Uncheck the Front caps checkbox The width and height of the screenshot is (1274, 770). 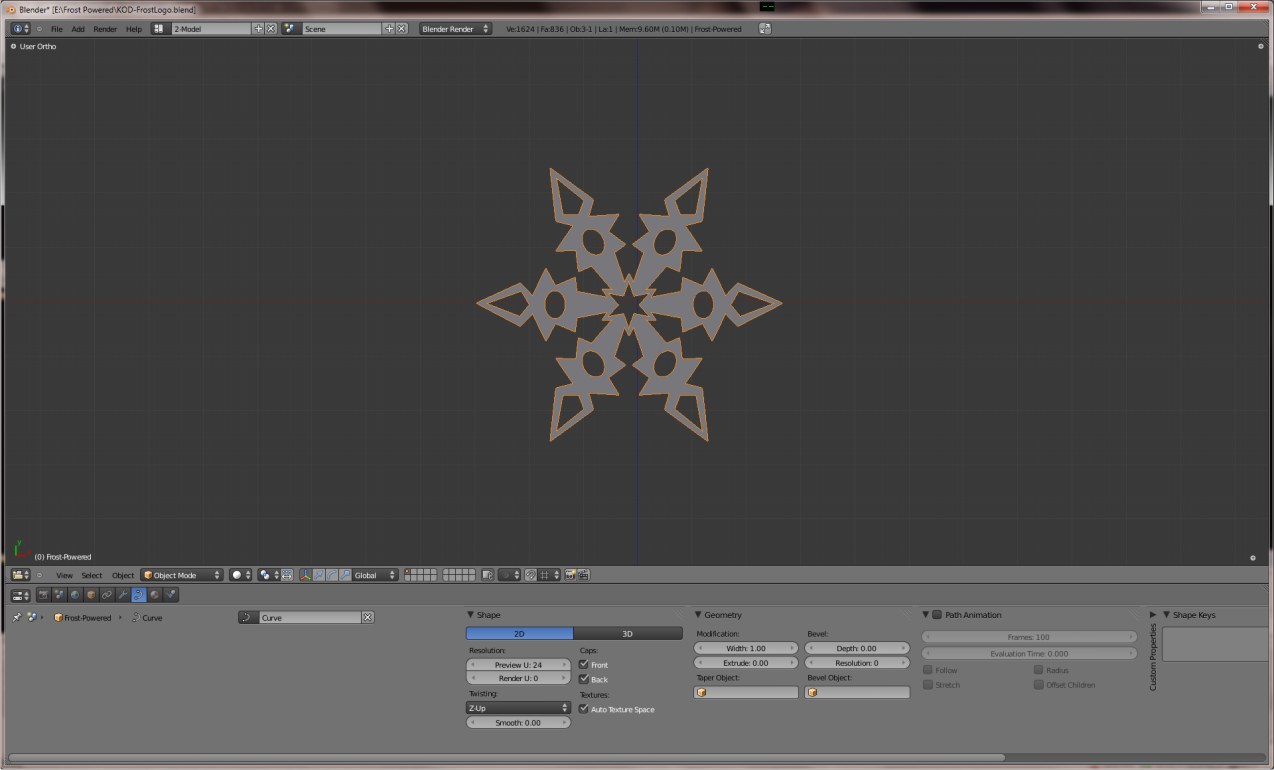click(584, 665)
